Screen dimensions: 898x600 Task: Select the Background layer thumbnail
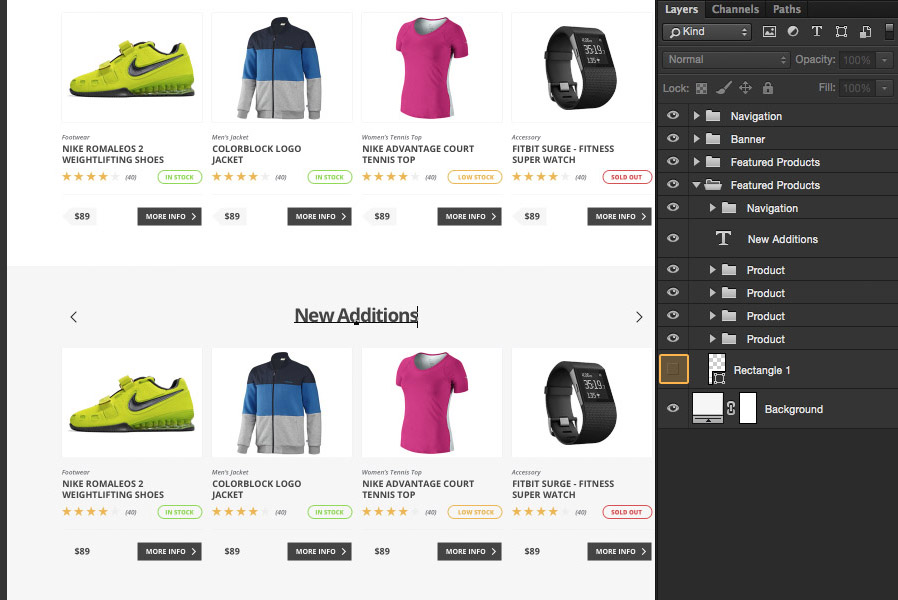(x=708, y=408)
